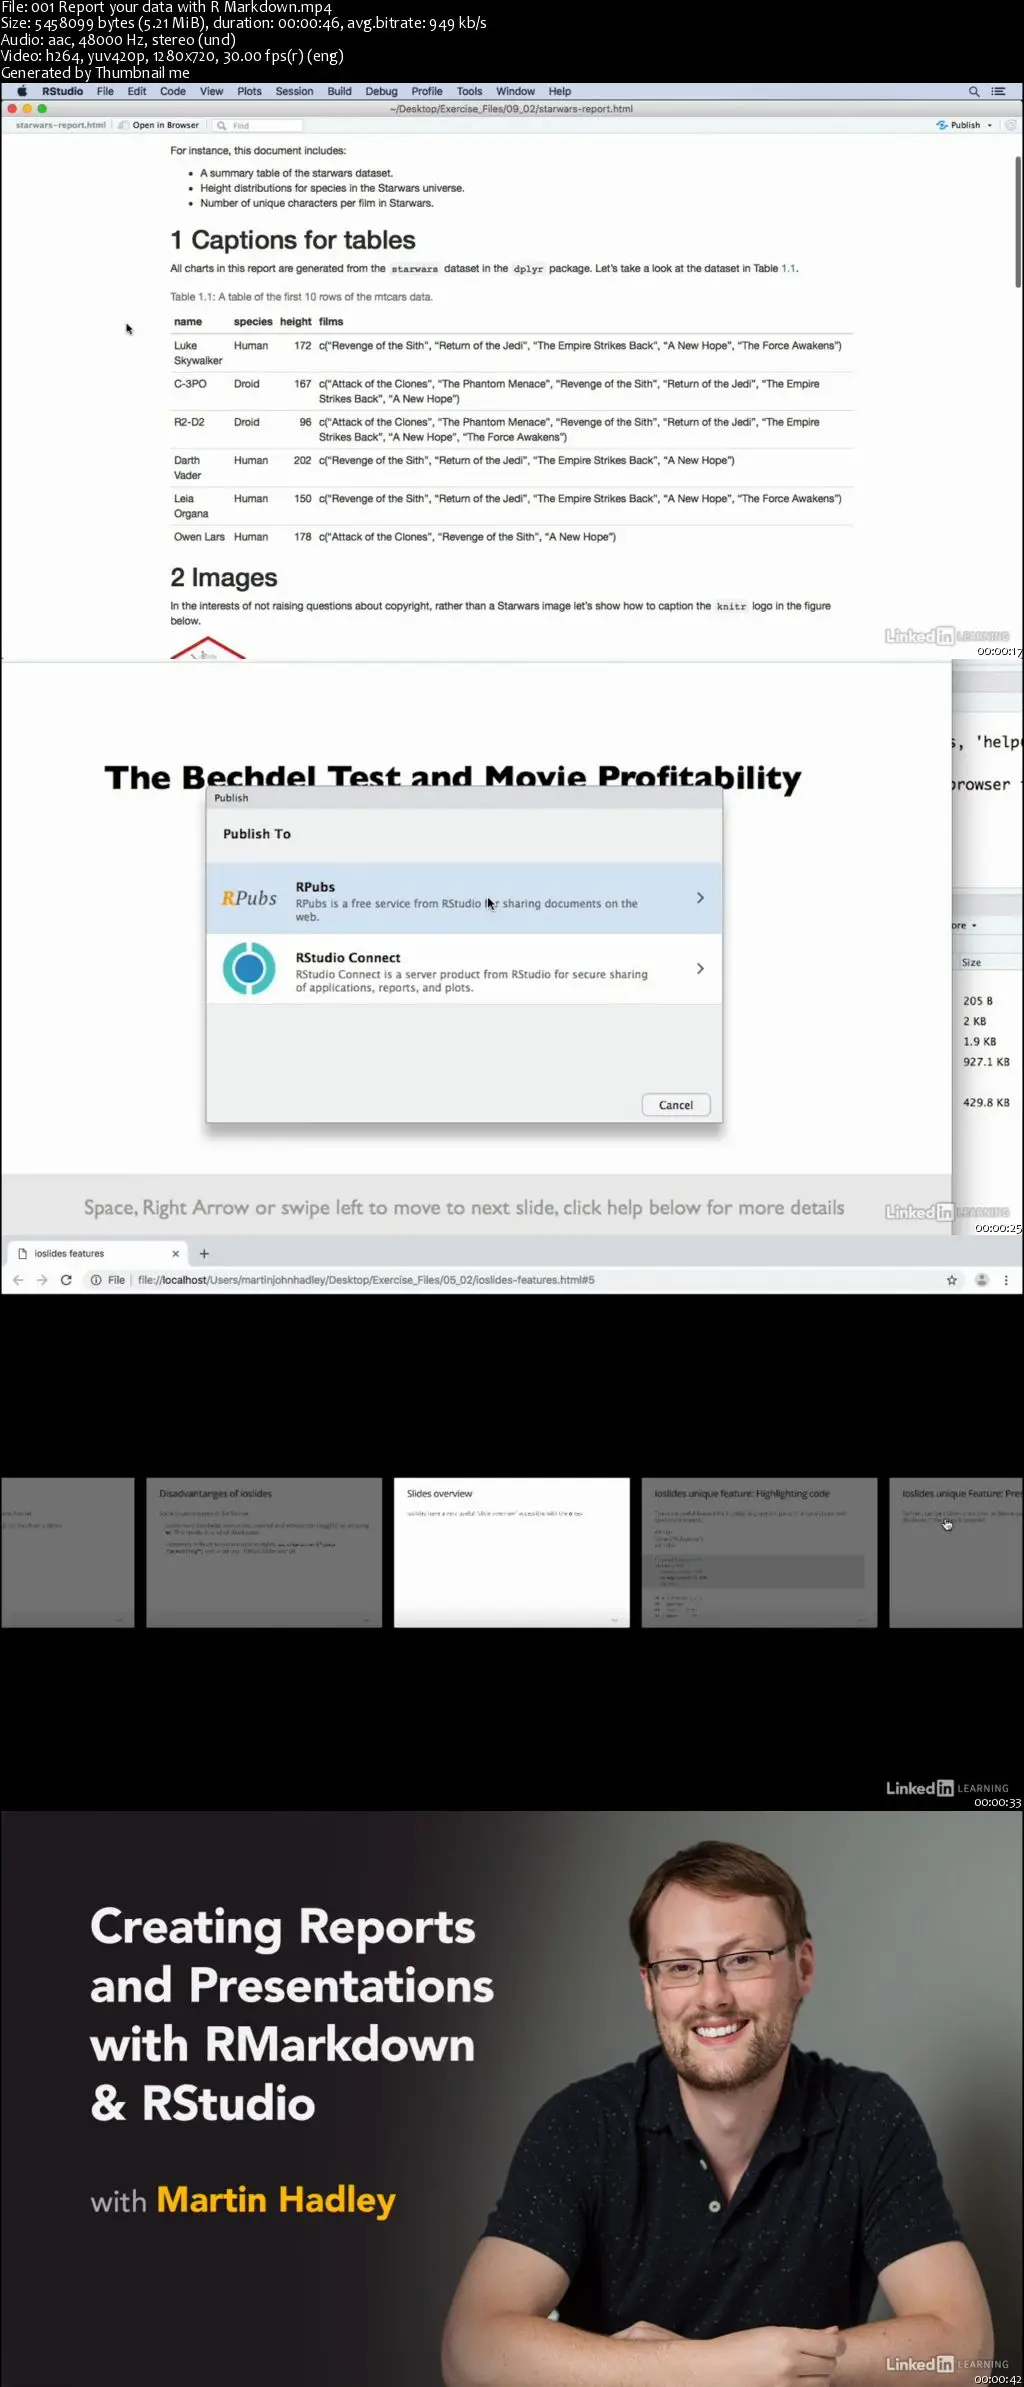Image resolution: width=1024 pixels, height=2387 pixels.
Task: Click the site information icon in address bar
Action: tap(96, 1280)
